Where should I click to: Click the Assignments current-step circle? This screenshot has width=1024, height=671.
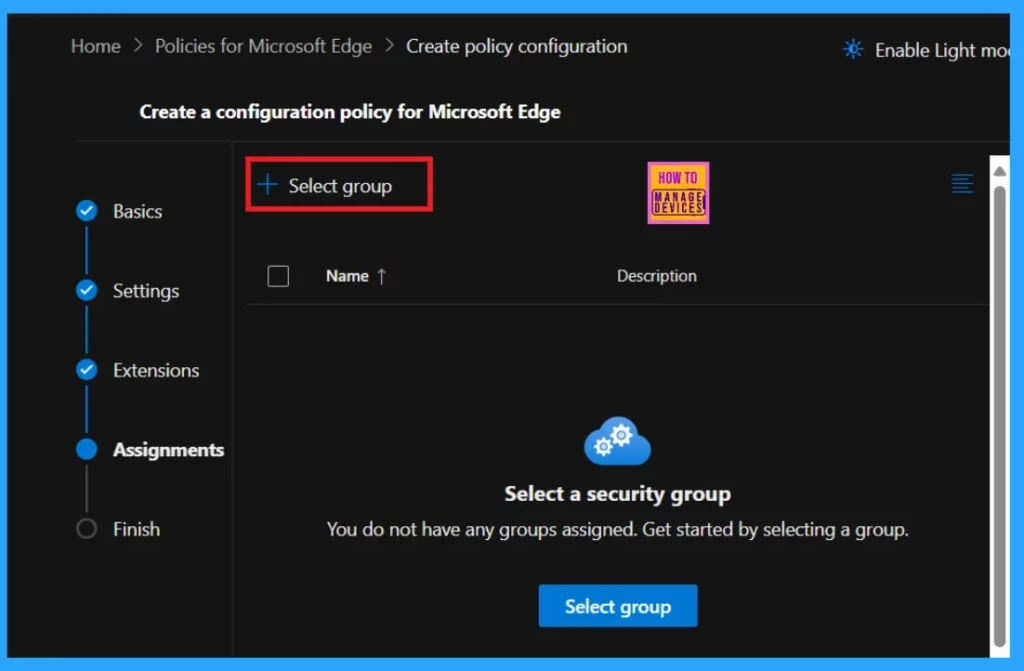(x=86, y=450)
